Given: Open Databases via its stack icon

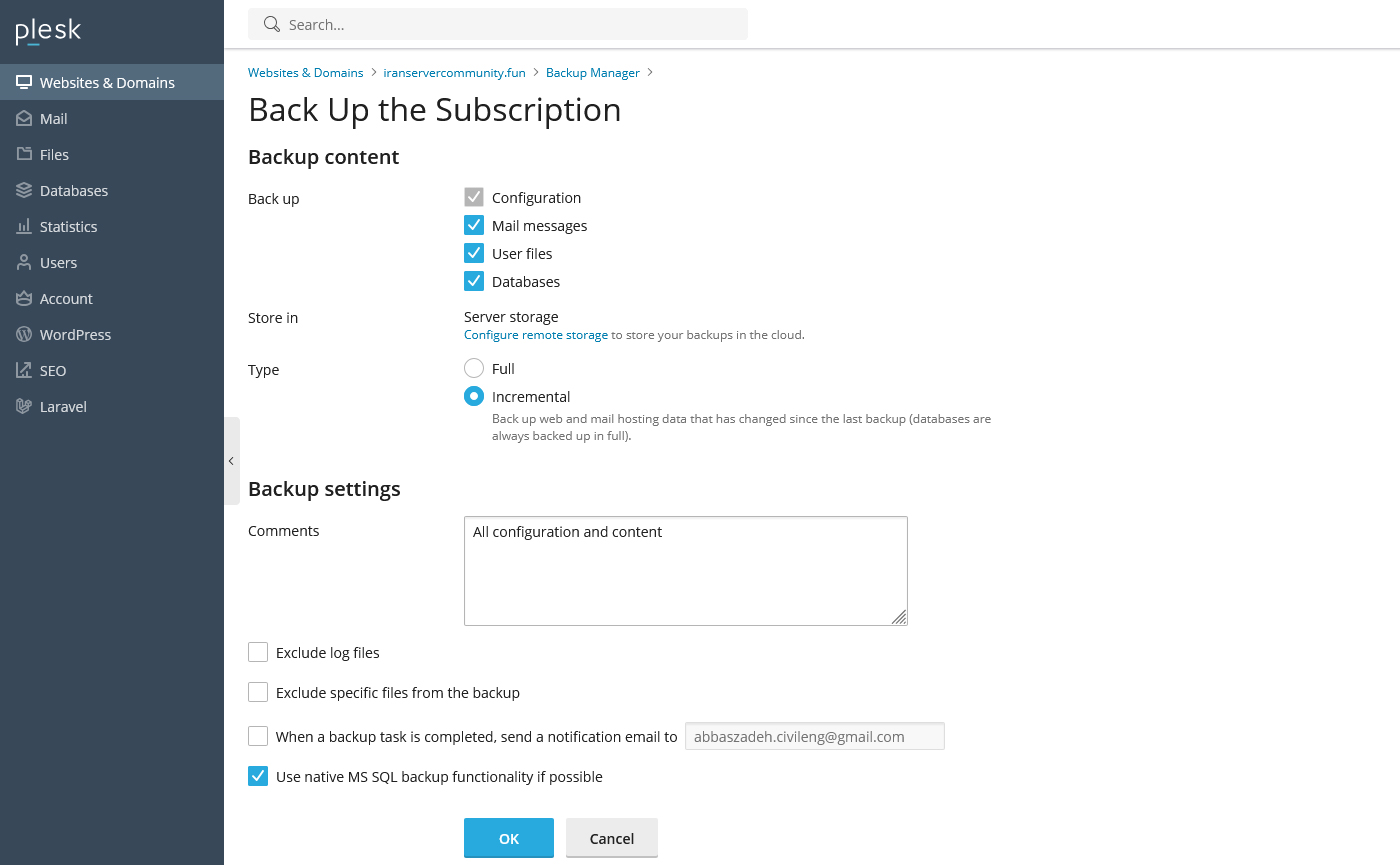Looking at the screenshot, I should pos(24,191).
